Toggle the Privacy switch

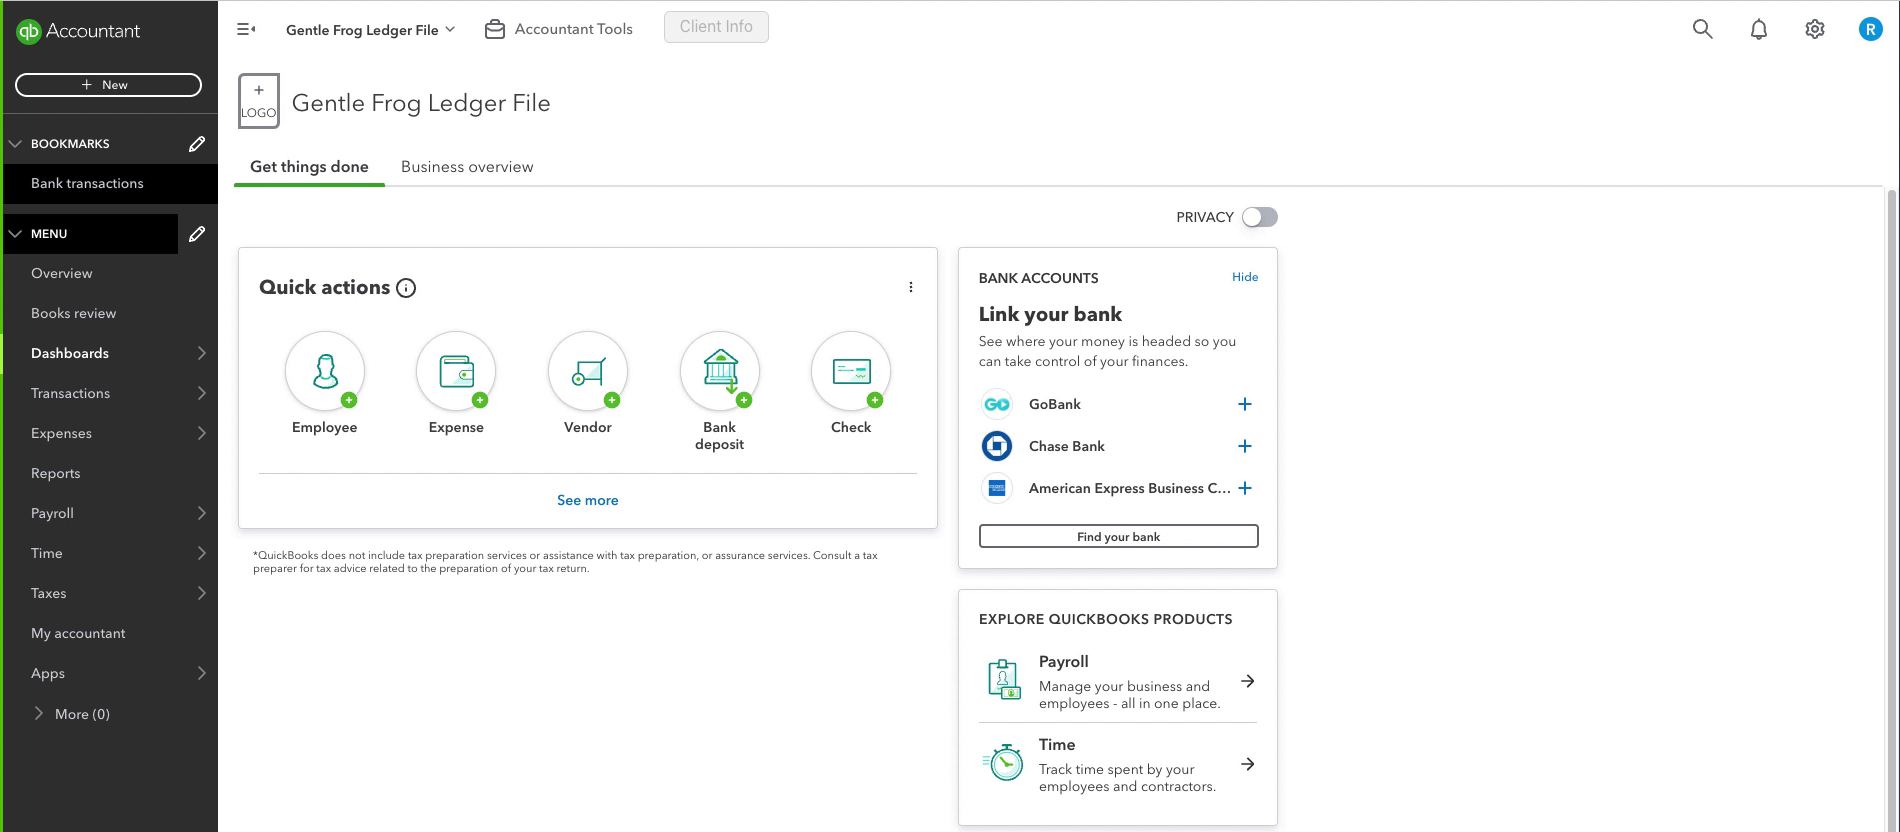point(1260,217)
